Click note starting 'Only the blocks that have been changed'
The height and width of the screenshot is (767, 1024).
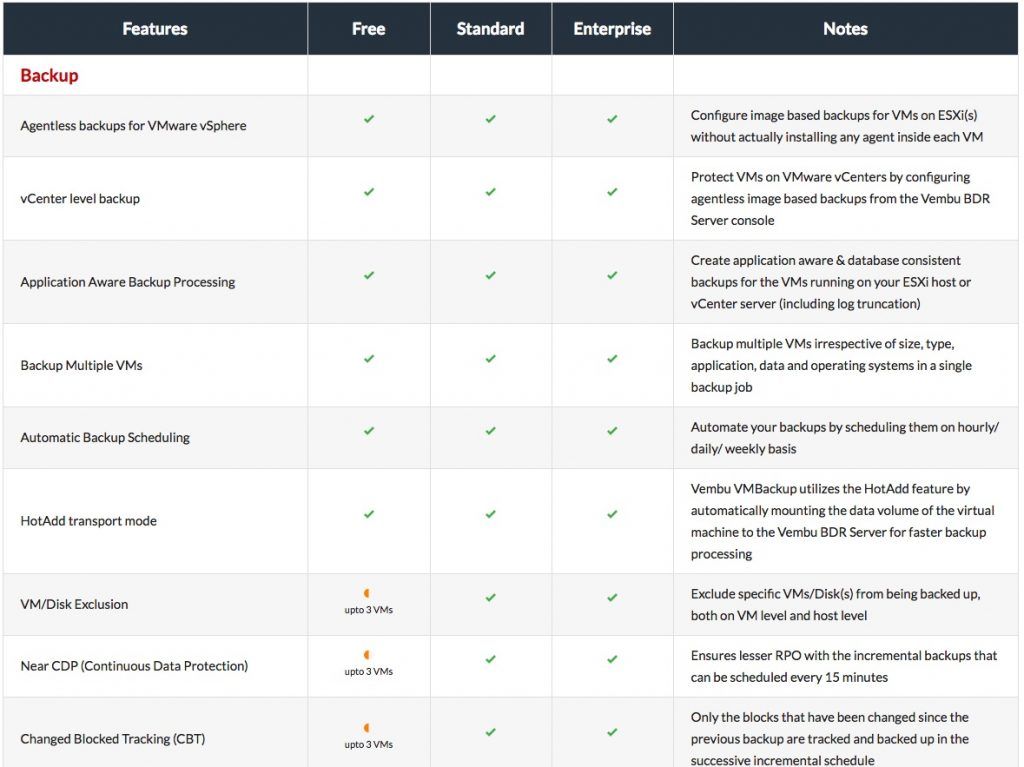[829, 739]
